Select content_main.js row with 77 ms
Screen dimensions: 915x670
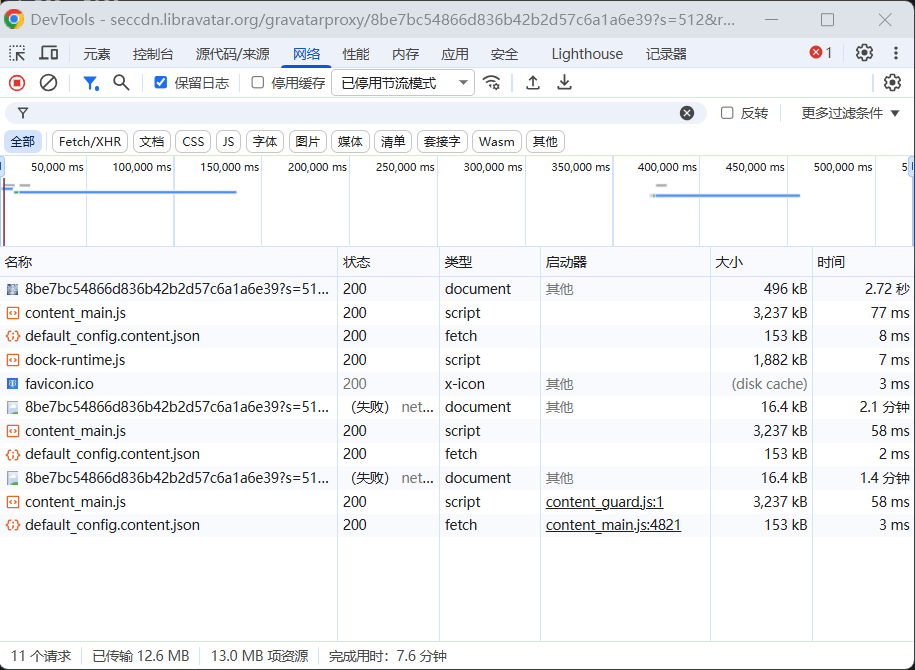(x=458, y=313)
